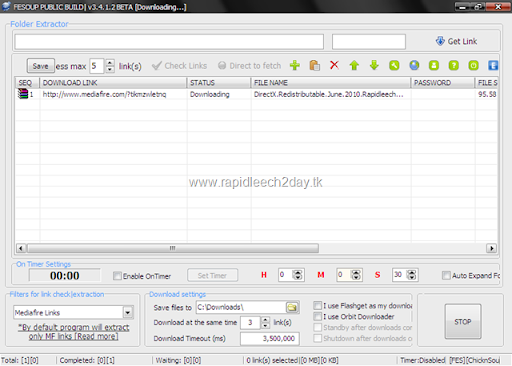Click the blue globe icon
Viewport: 512px width, 366px height.
(x=414, y=65)
